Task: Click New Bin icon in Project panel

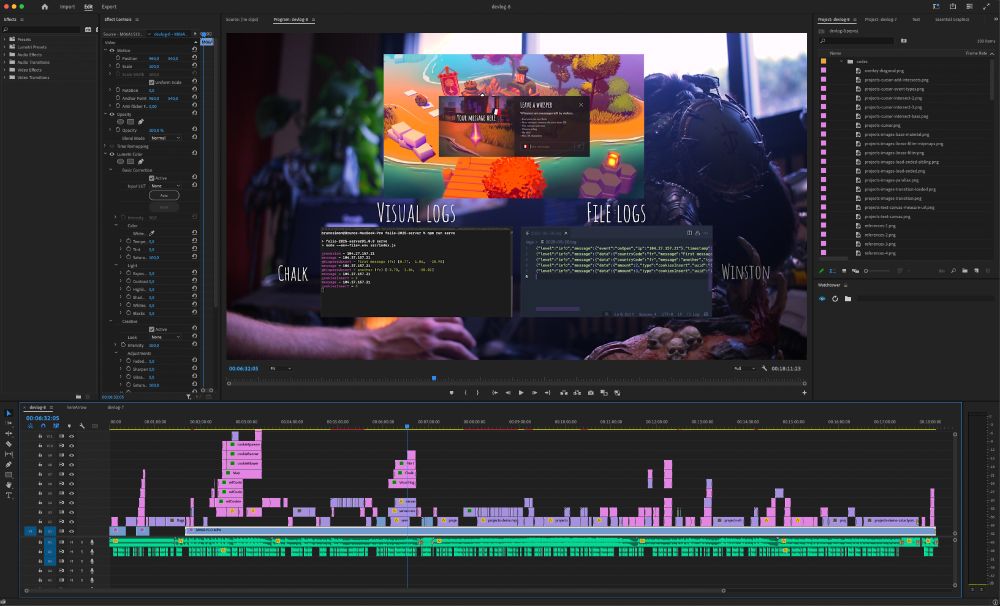Action: 965,271
